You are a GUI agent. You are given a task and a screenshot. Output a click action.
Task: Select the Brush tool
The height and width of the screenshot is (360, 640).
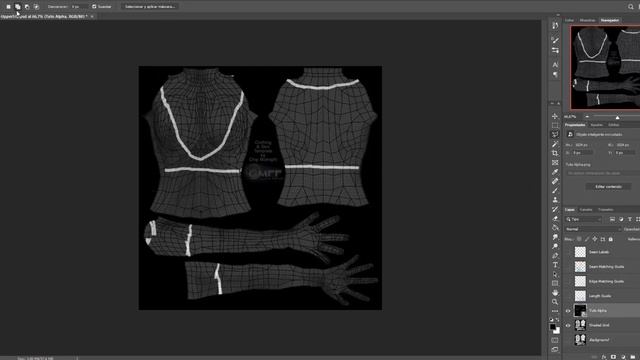click(555, 191)
